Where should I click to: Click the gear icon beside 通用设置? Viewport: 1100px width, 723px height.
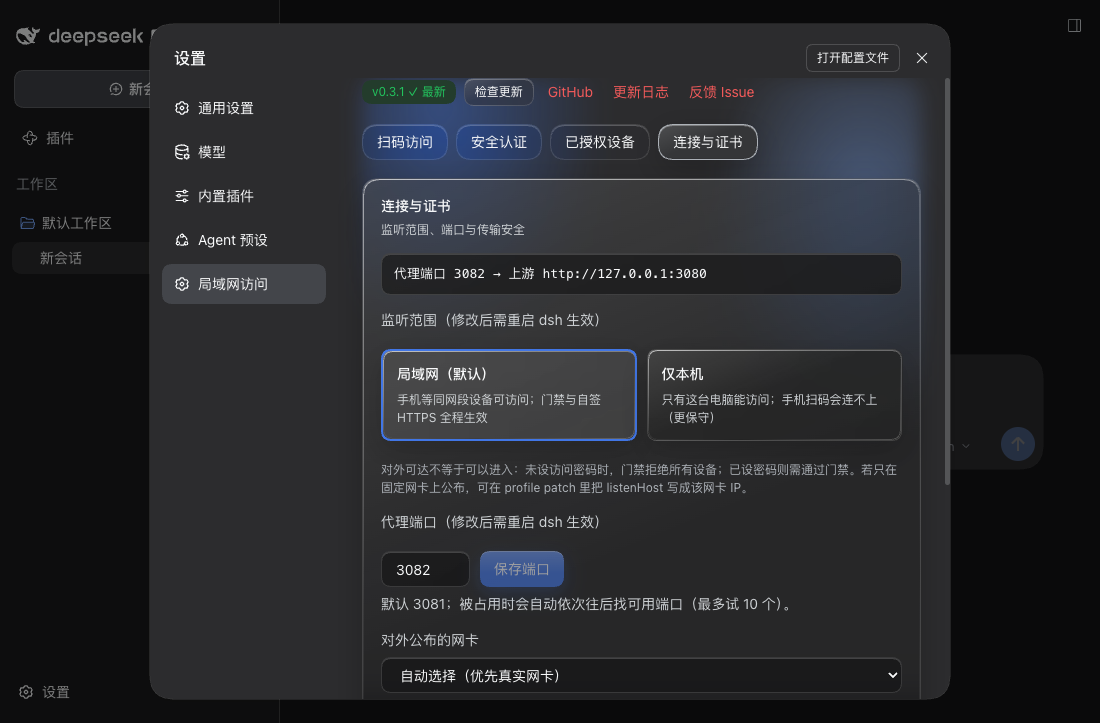tap(182, 108)
